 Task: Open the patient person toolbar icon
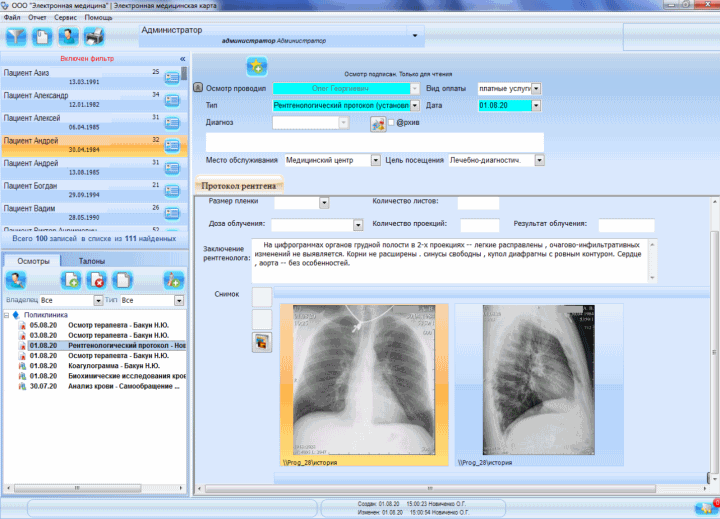(68, 37)
